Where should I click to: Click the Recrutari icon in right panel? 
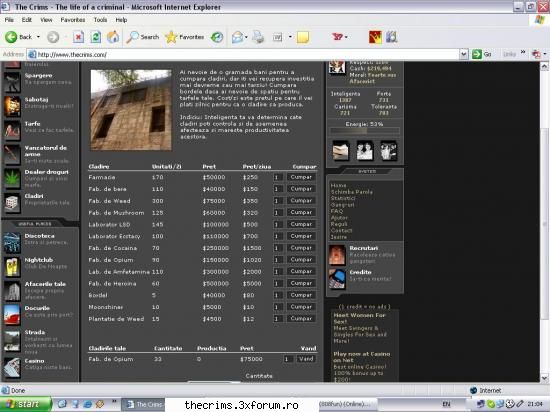(337, 255)
